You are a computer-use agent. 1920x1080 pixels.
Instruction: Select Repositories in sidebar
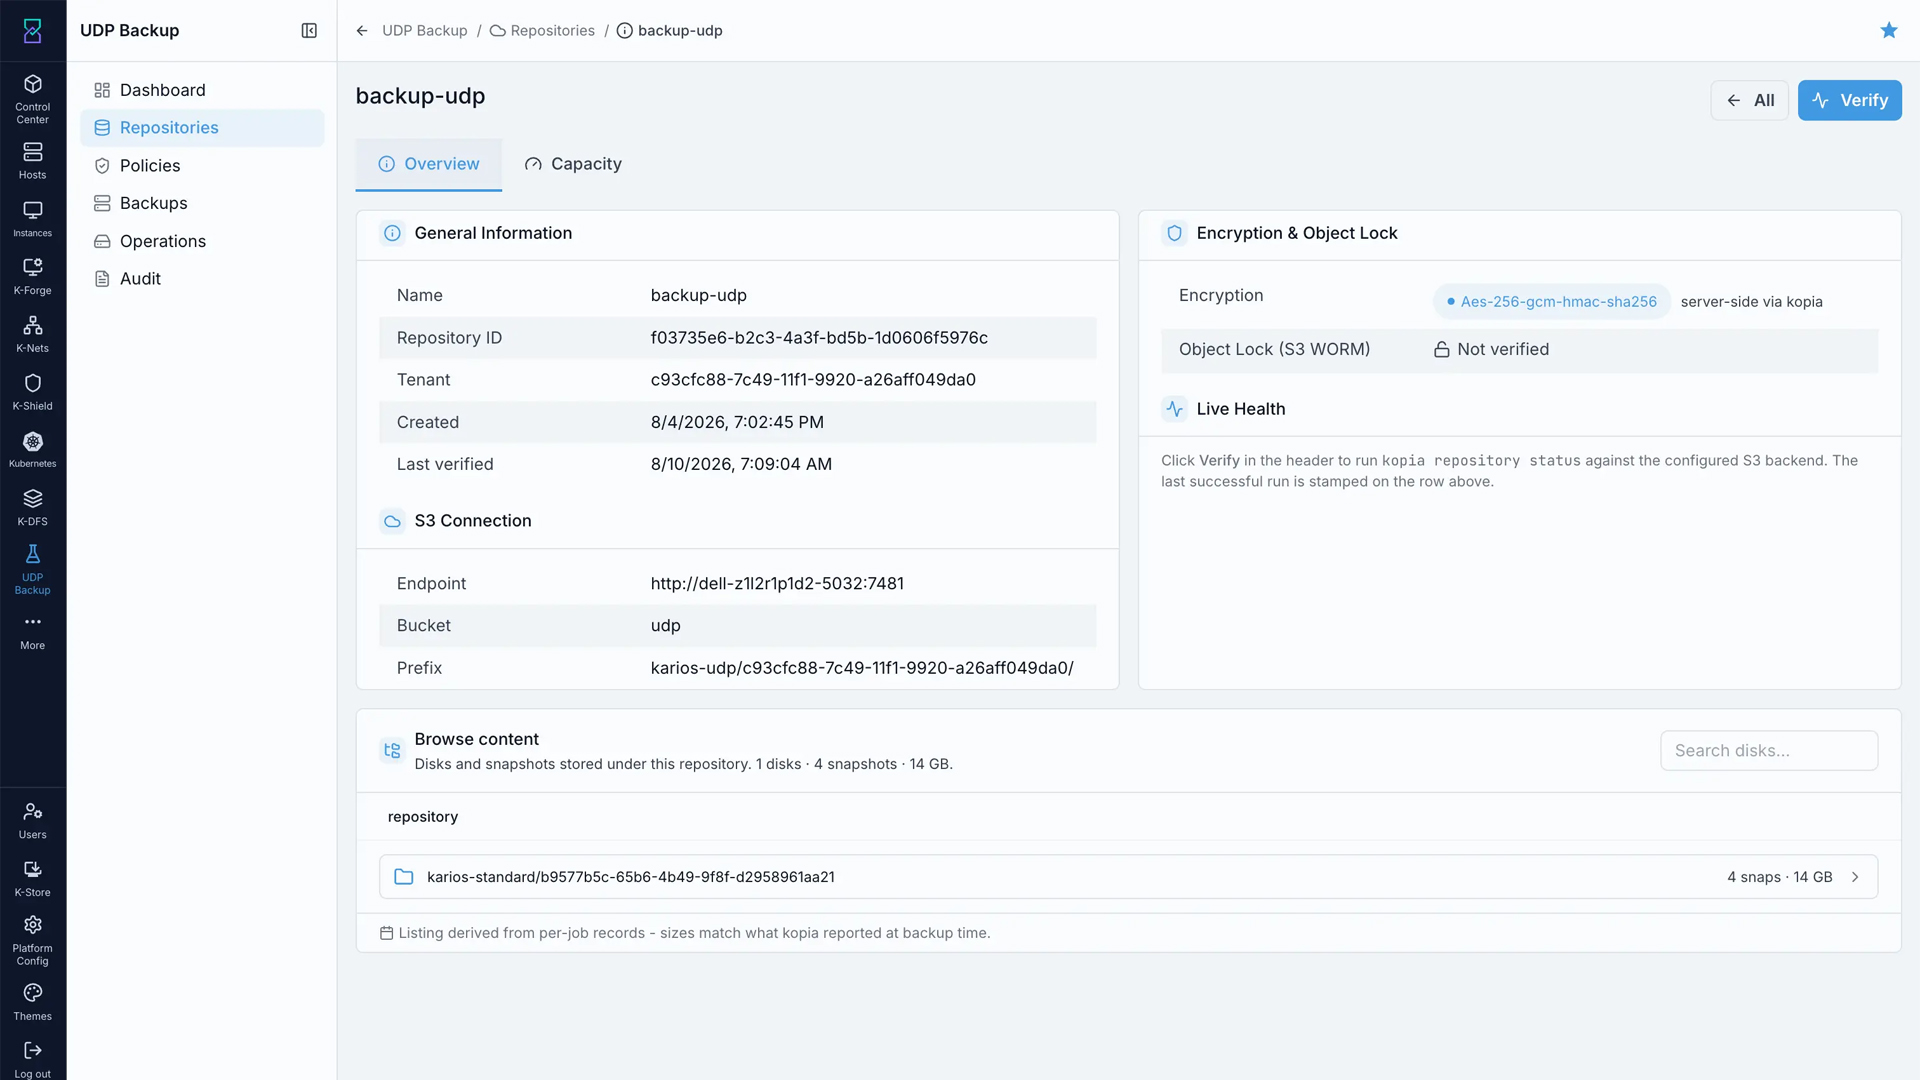coord(202,128)
